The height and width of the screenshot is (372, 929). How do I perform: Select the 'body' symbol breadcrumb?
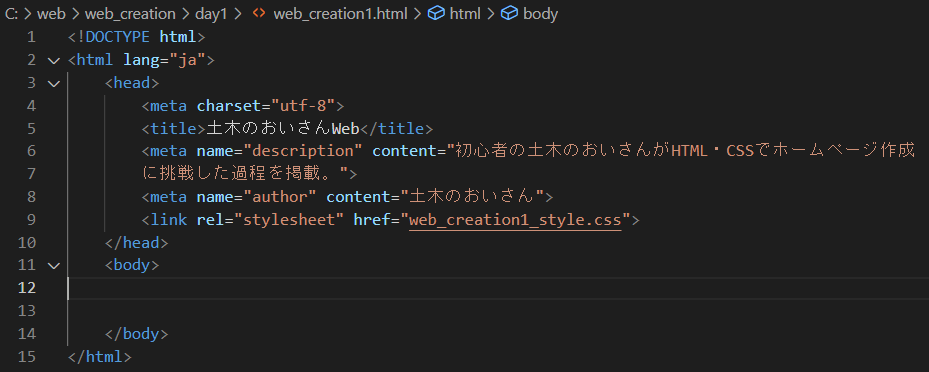540,14
